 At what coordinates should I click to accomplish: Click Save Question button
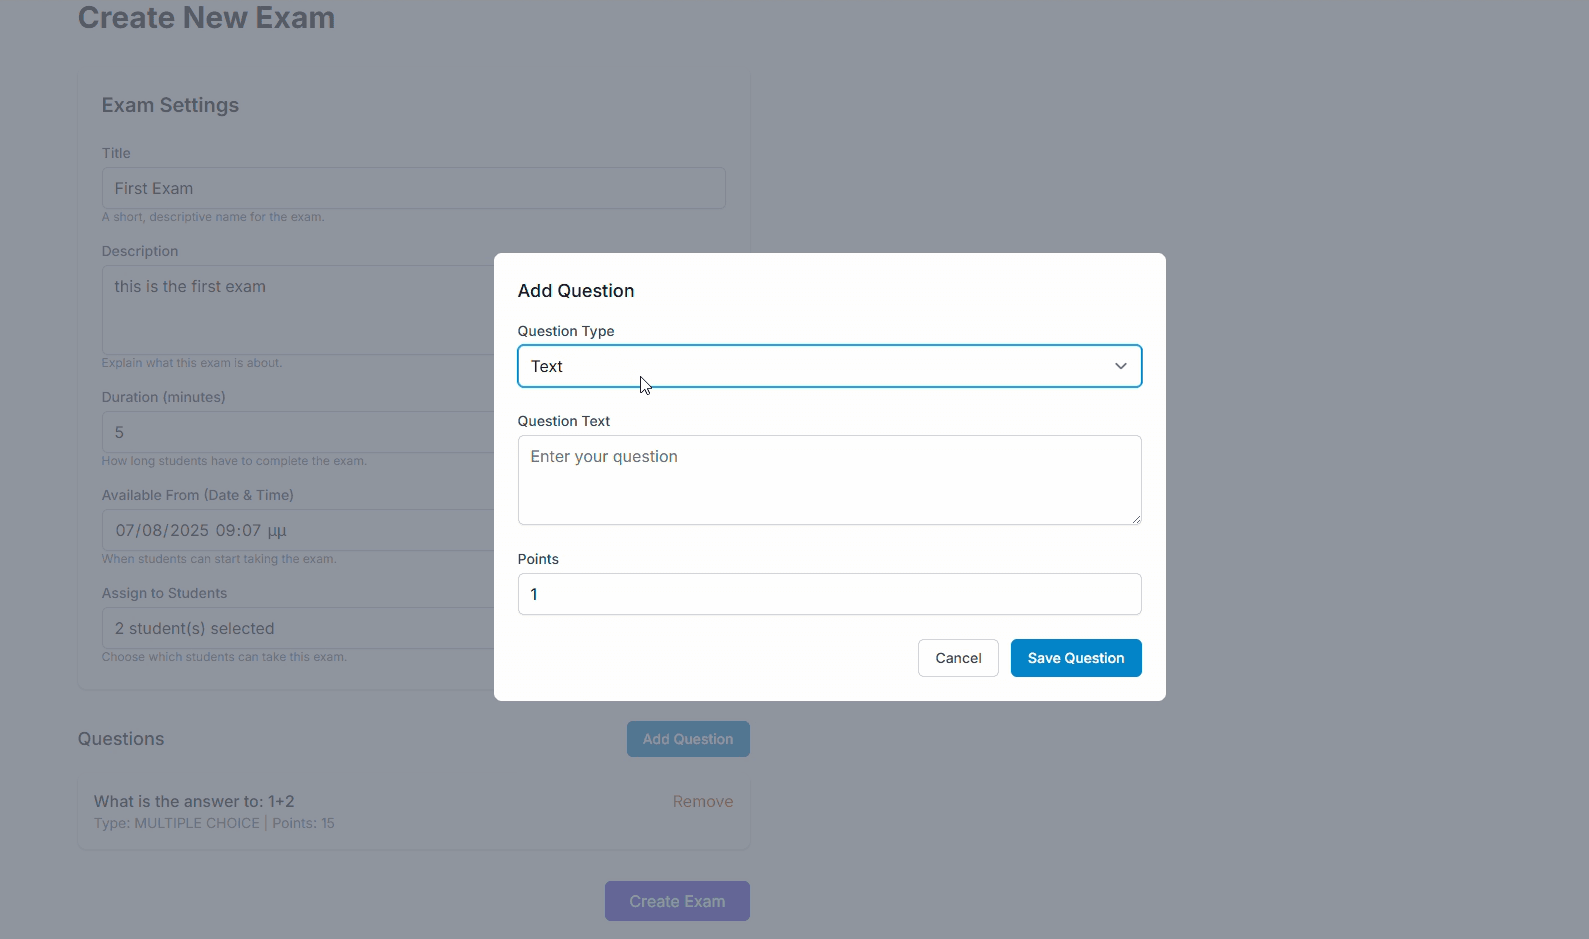pyautogui.click(x=1076, y=658)
